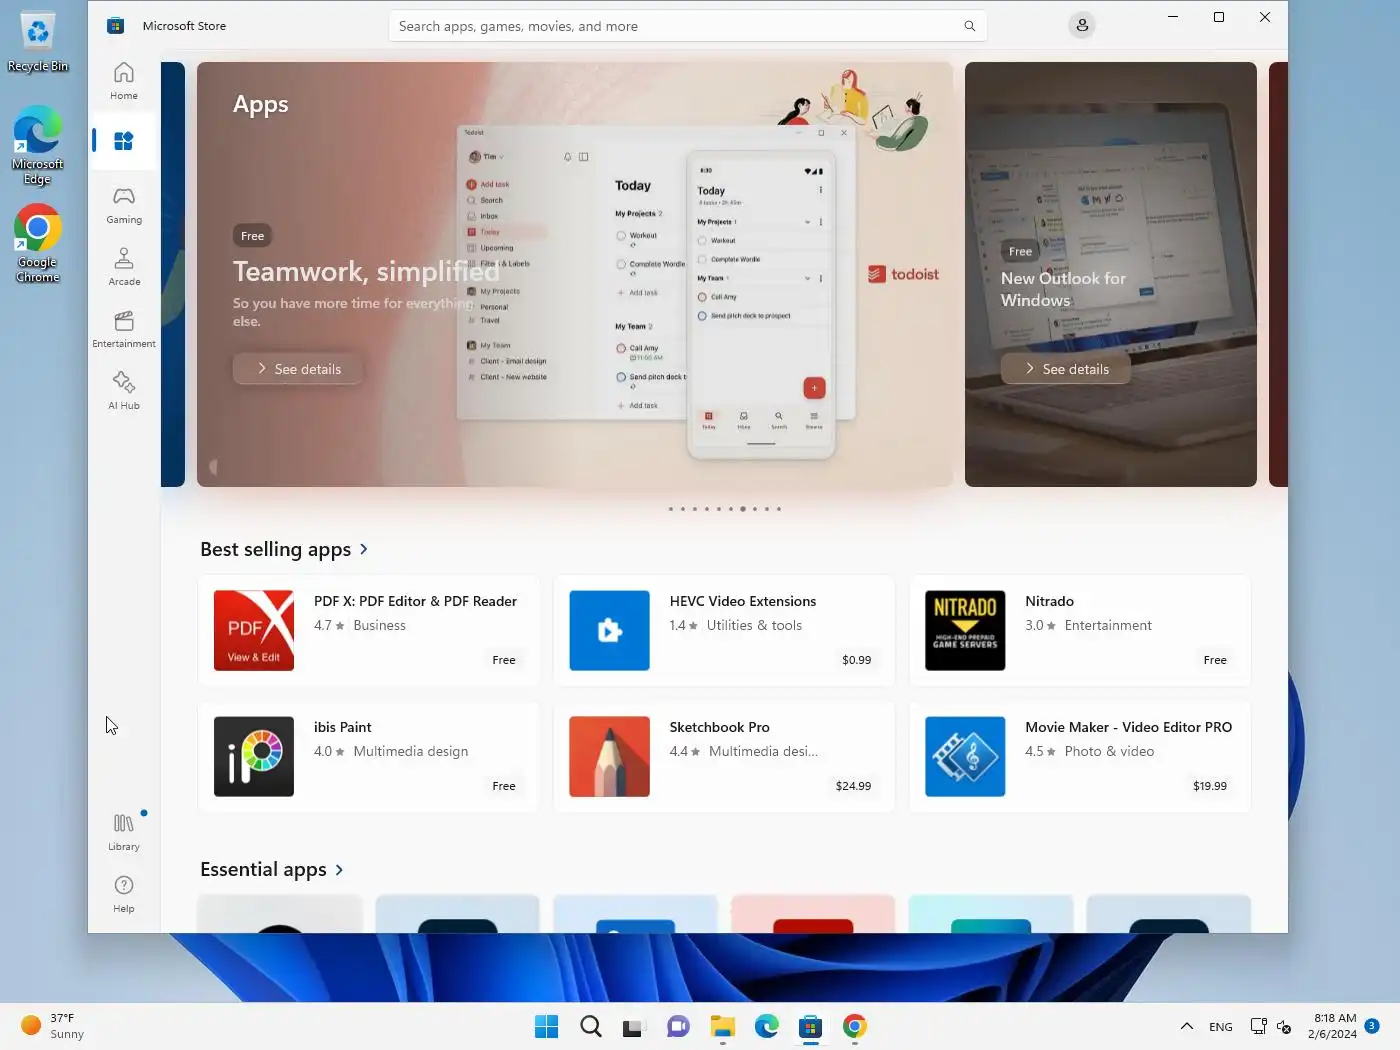1400x1050 pixels.
Task: Click the New Outlook for Windows banner card
Action: click(1110, 274)
